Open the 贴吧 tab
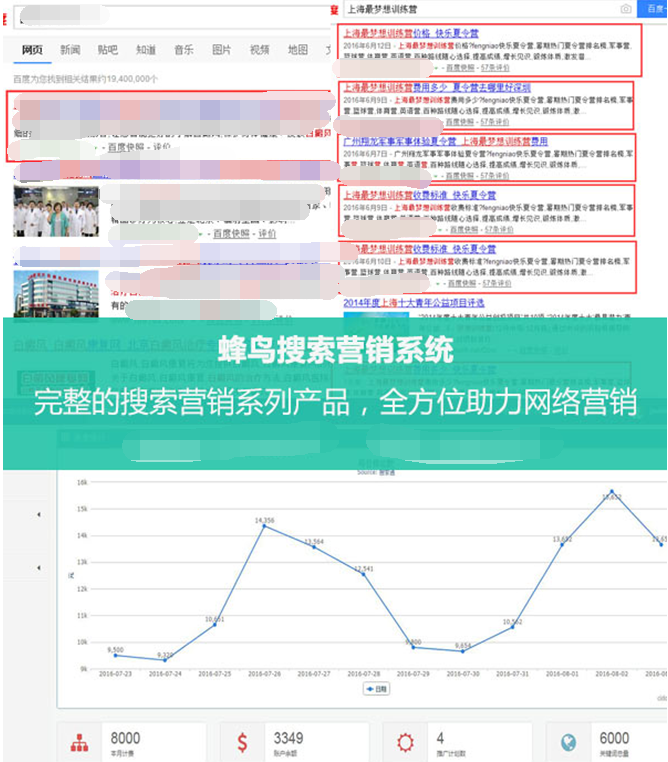 [x=108, y=50]
